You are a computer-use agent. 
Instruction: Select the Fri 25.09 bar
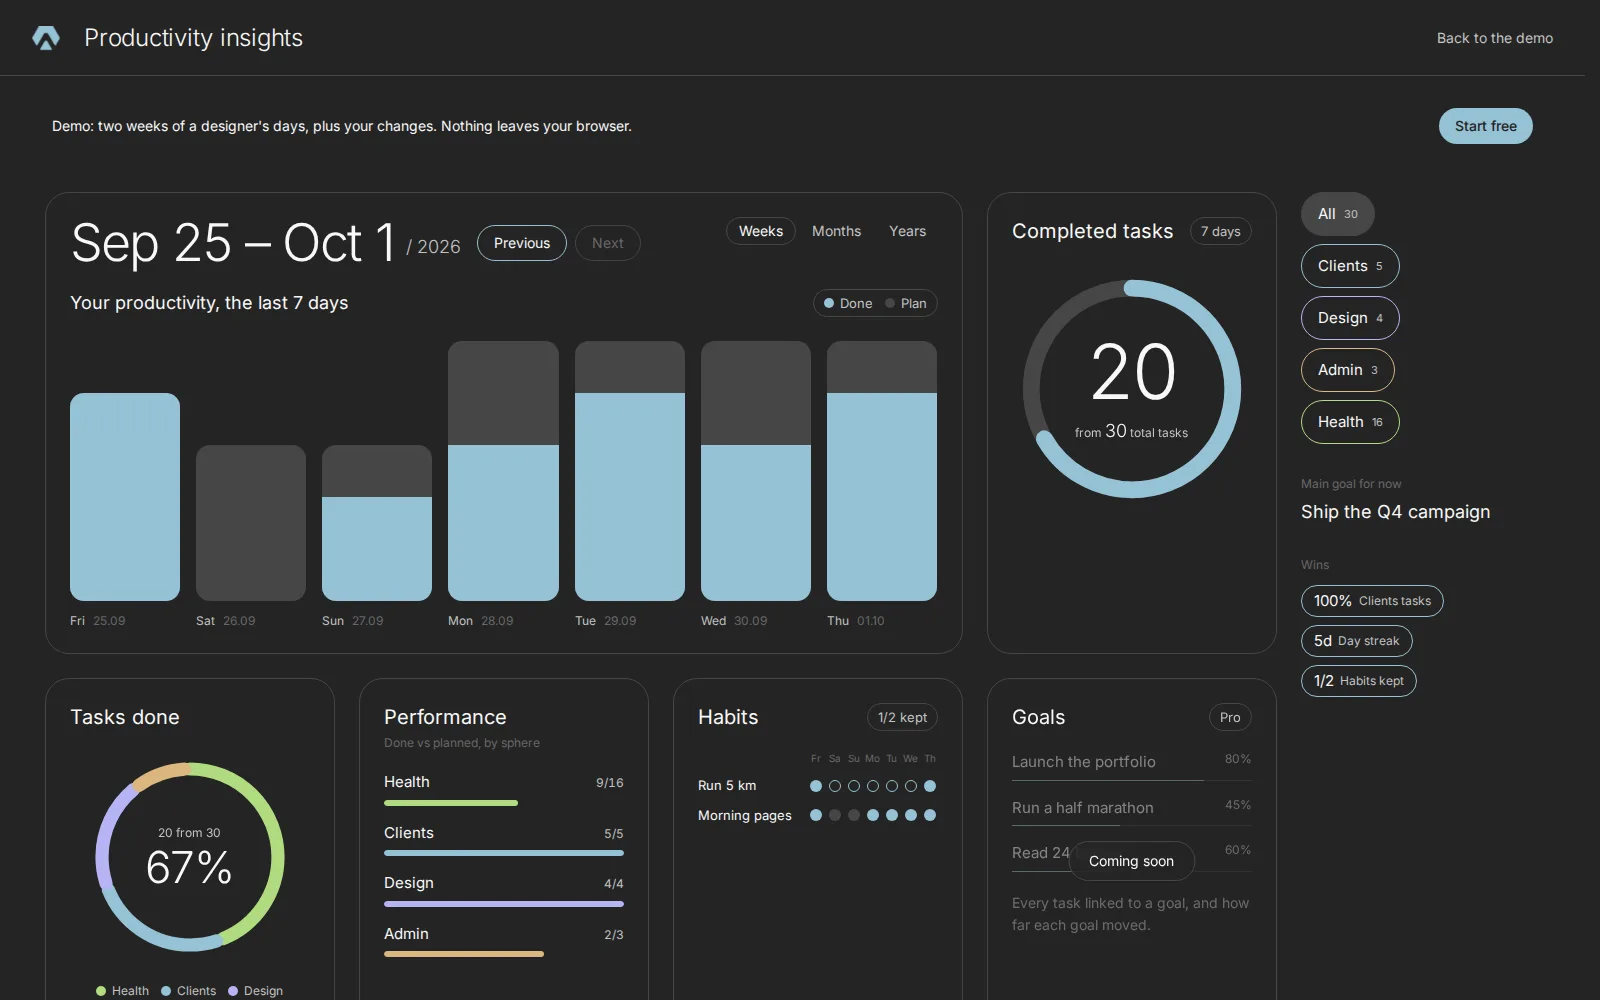click(125, 497)
